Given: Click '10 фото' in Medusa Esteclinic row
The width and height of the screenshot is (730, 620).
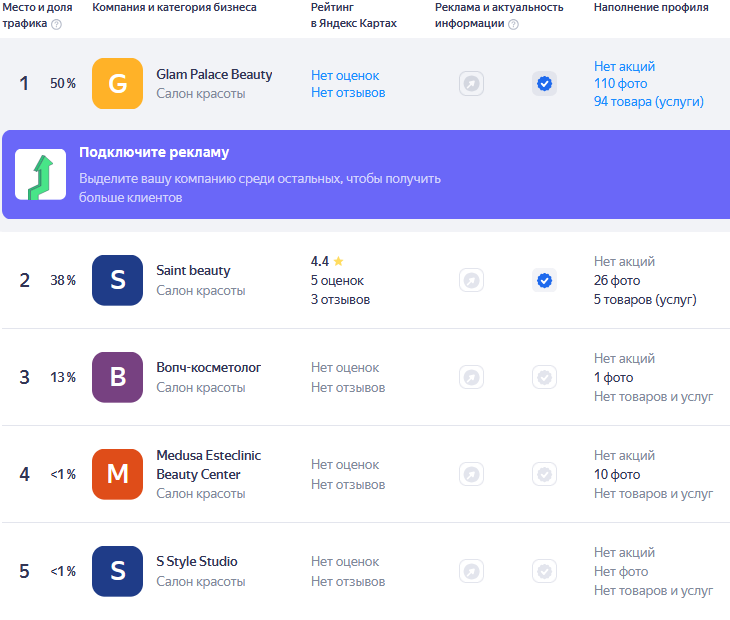Looking at the screenshot, I should (x=617, y=474).
